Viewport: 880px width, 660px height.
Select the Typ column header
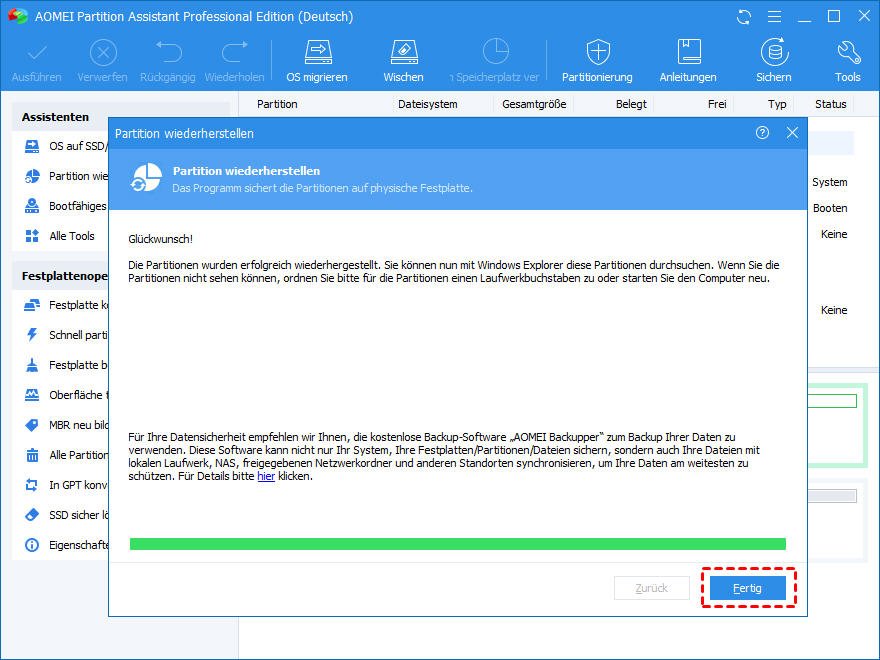tap(777, 104)
